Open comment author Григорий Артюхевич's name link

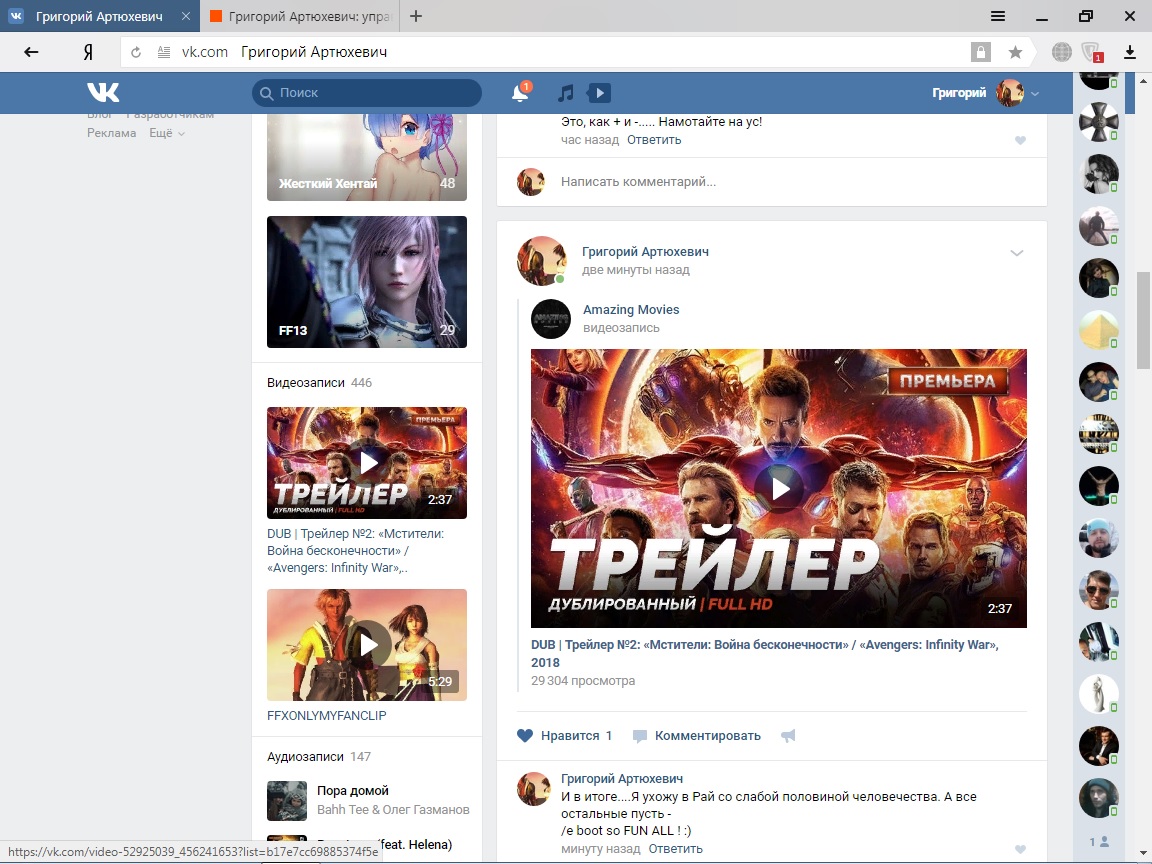(x=622, y=778)
